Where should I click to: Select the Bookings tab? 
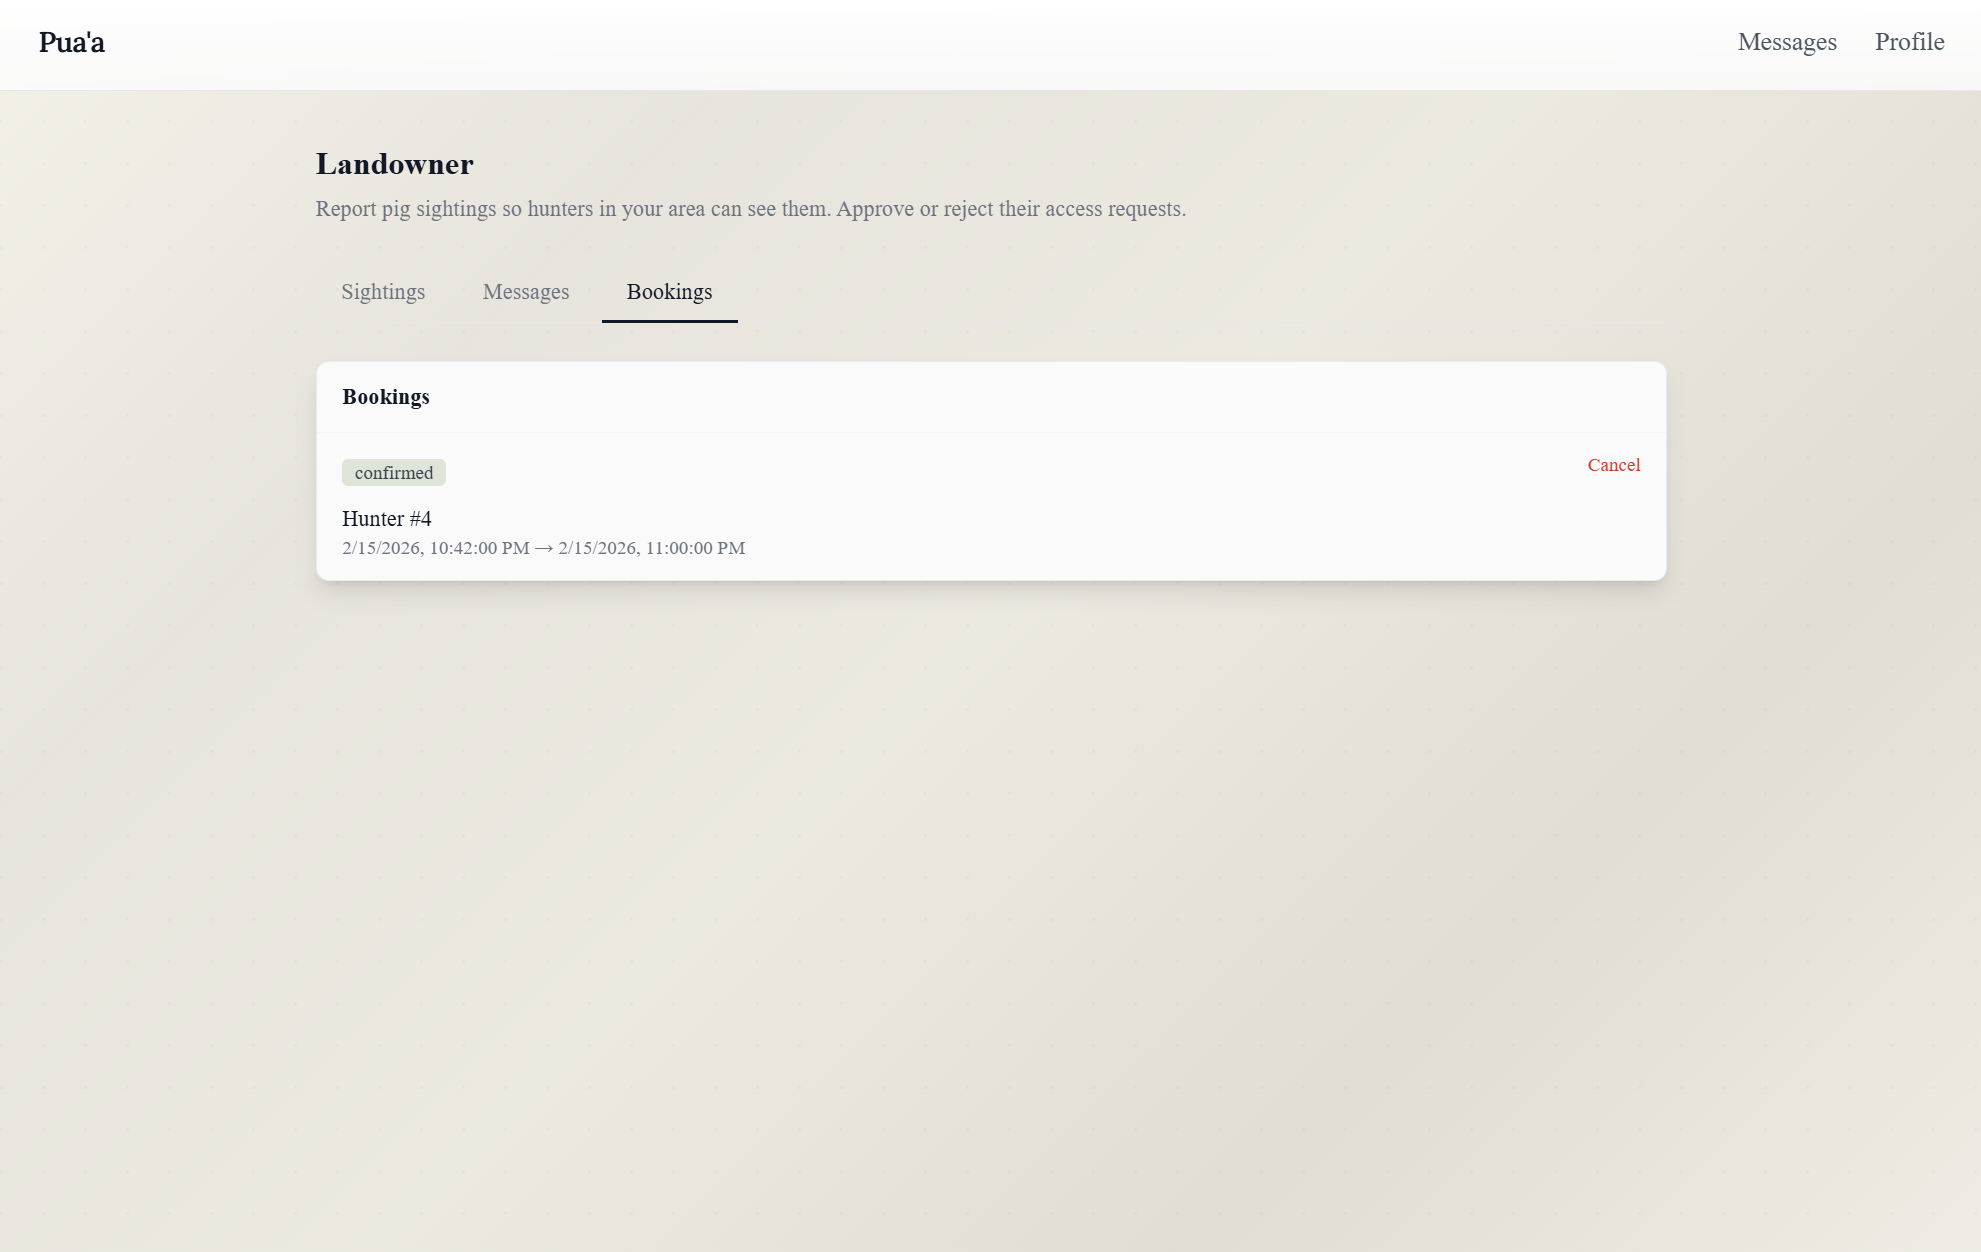[669, 292]
